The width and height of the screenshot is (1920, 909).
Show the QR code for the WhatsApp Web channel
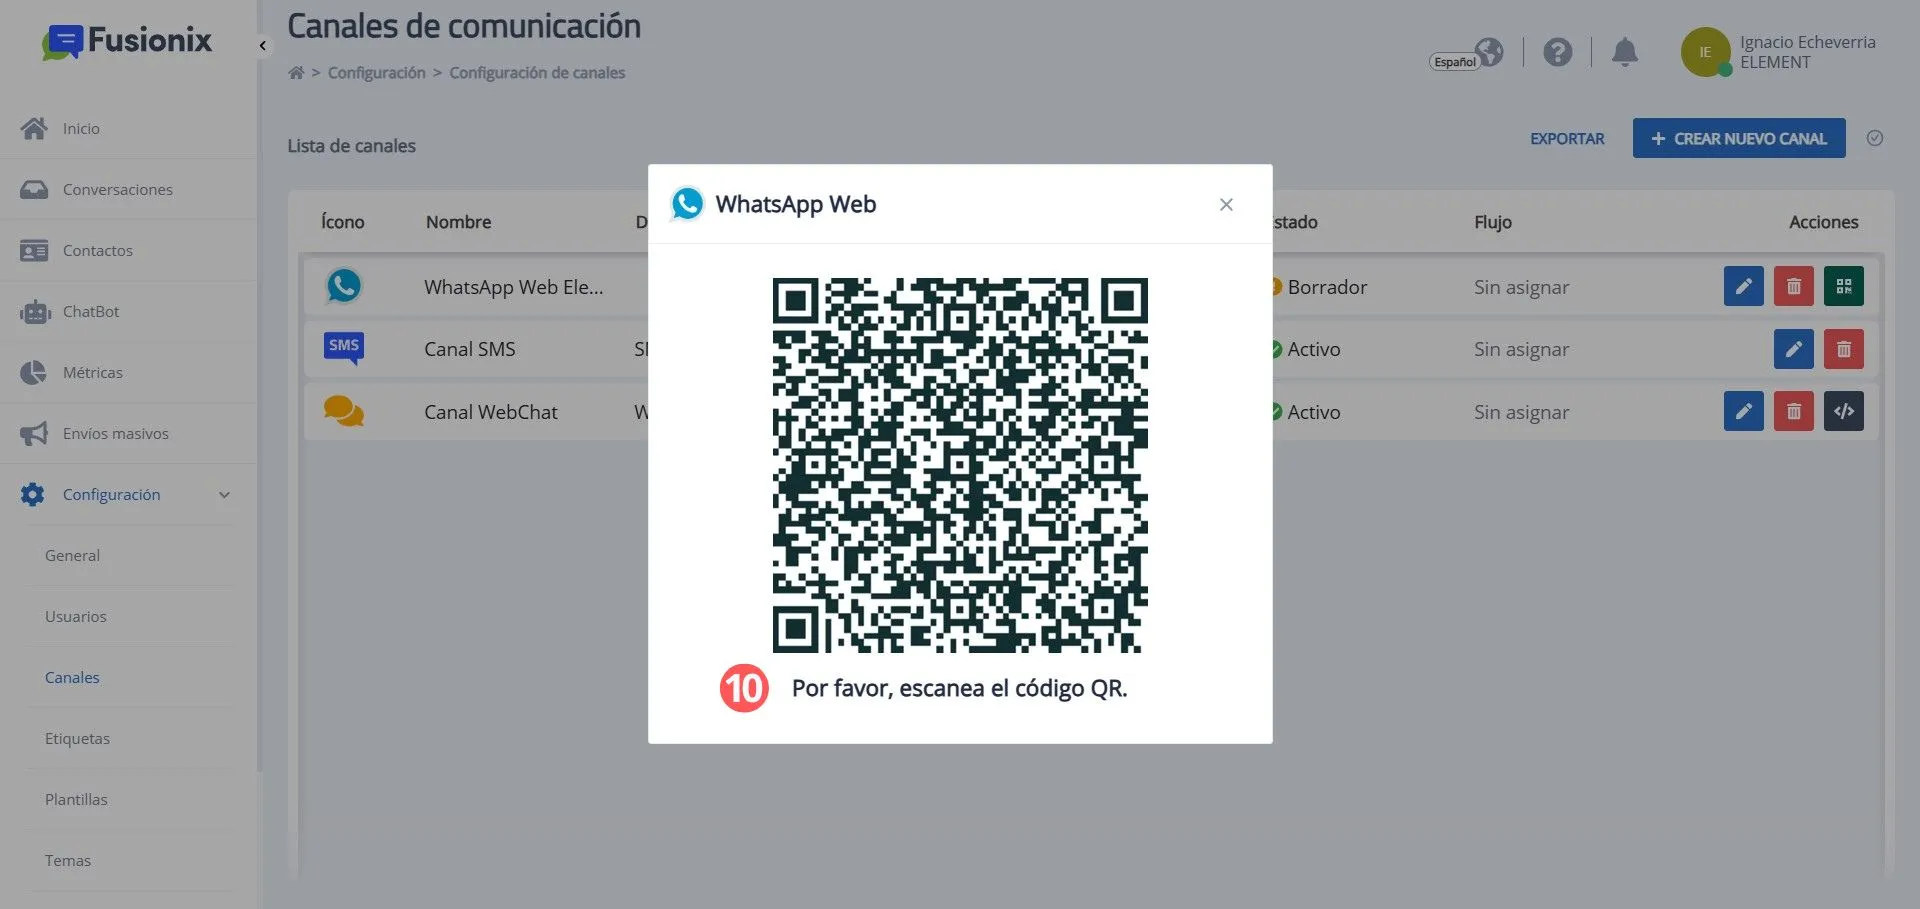(1844, 287)
